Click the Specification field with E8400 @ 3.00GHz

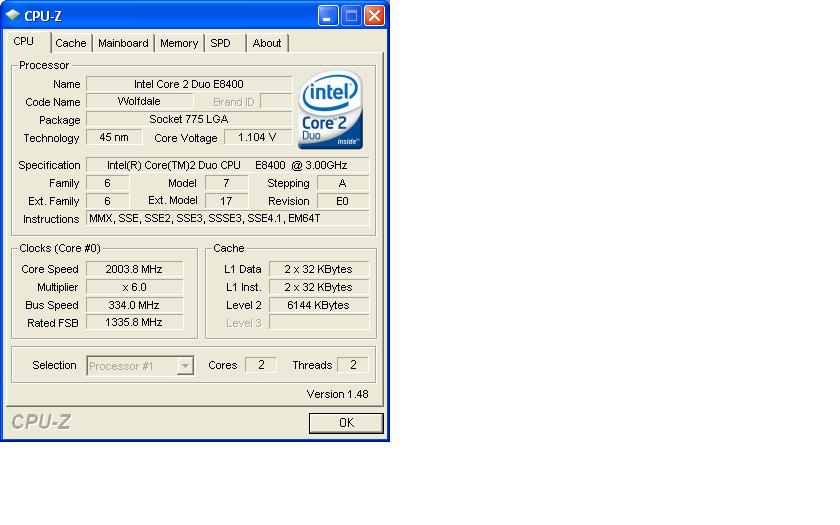click(x=228, y=165)
